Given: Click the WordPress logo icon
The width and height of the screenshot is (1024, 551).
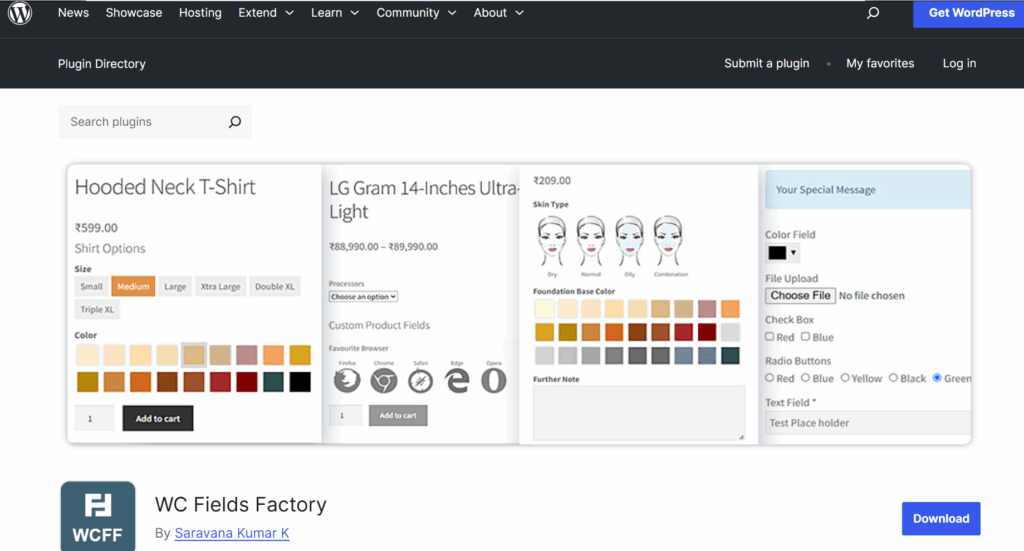Looking at the screenshot, I should 20,13.
